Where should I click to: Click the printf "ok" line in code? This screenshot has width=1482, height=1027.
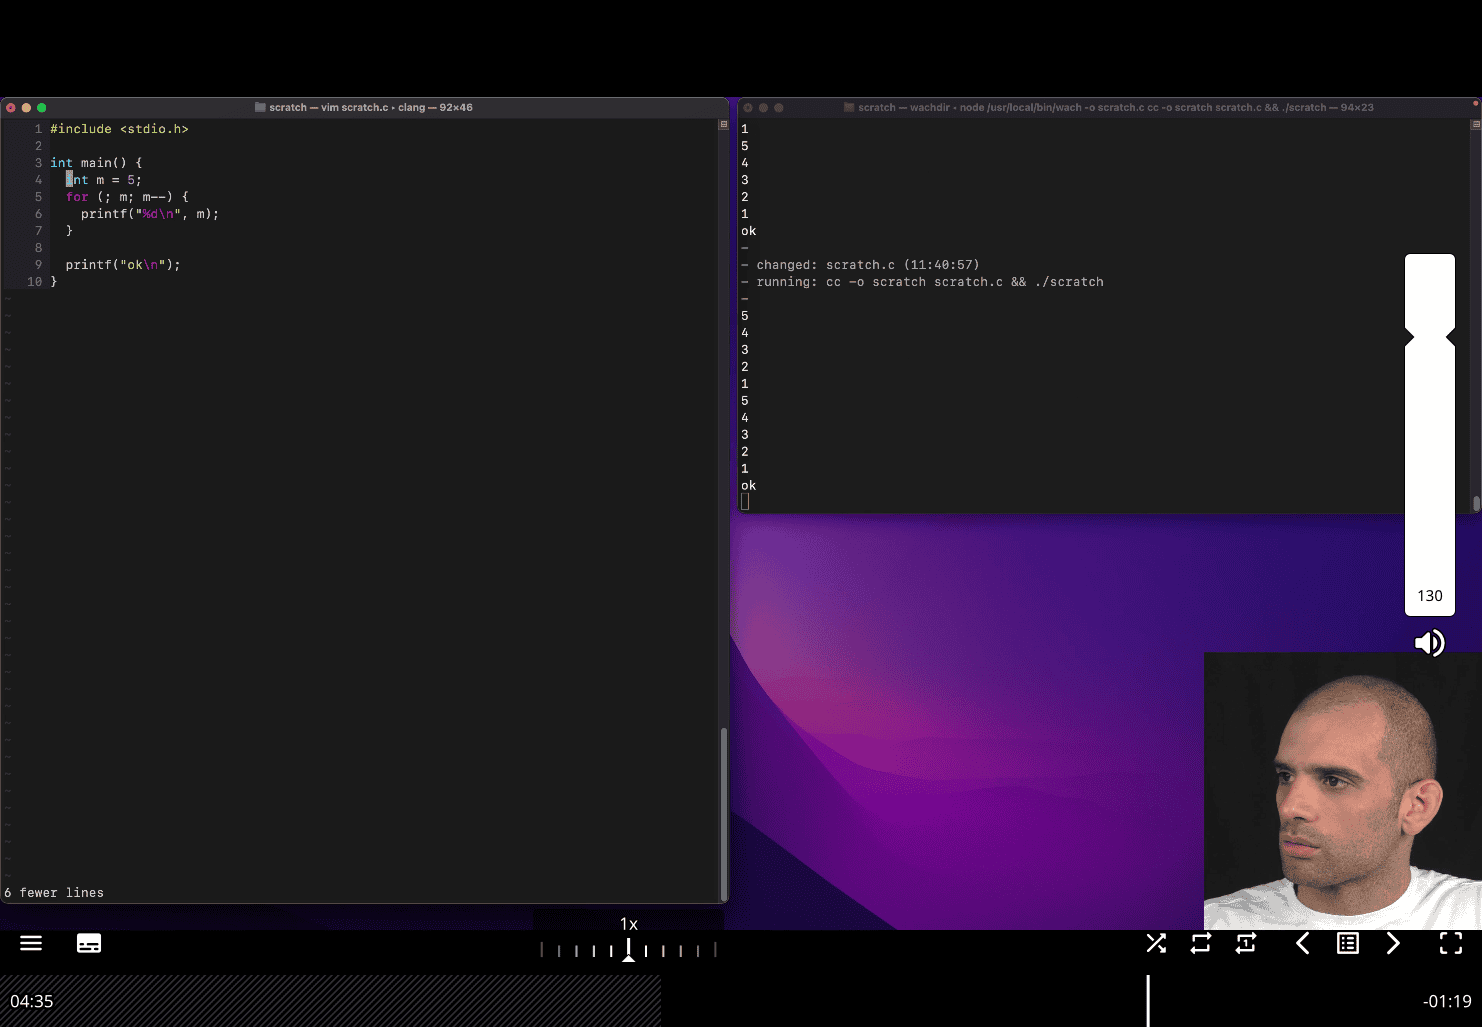[122, 265]
